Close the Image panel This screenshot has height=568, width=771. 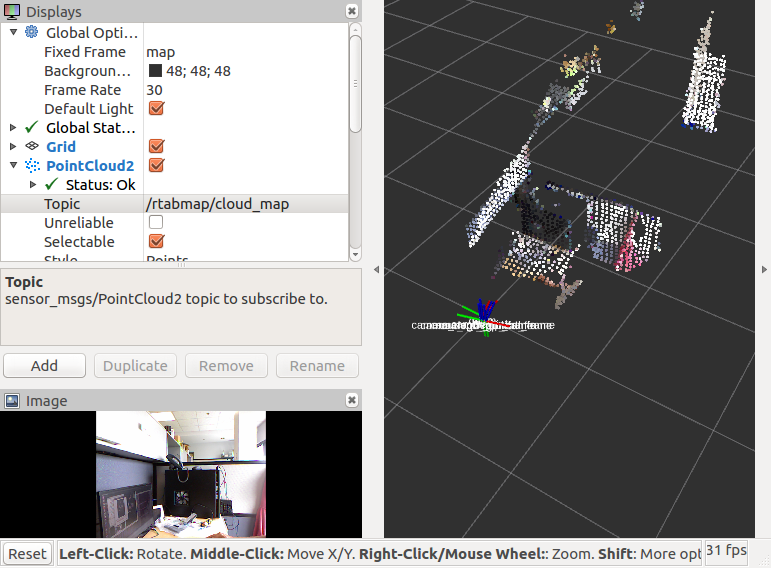[352, 400]
